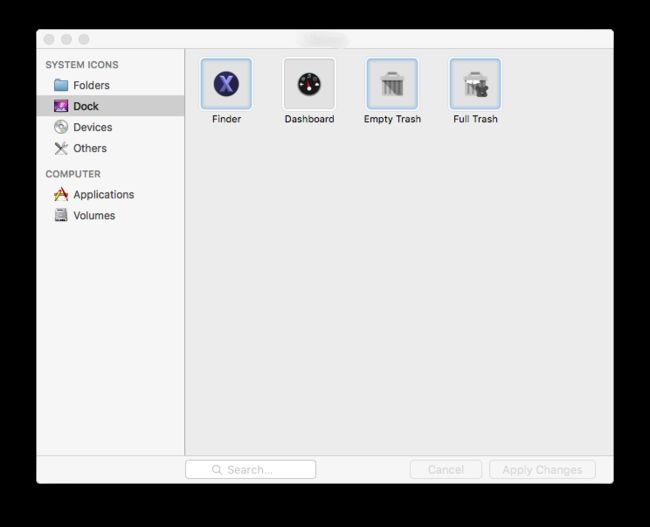Image resolution: width=650 pixels, height=527 pixels.
Task: Click the Dashboard label text
Action: click(309, 119)
